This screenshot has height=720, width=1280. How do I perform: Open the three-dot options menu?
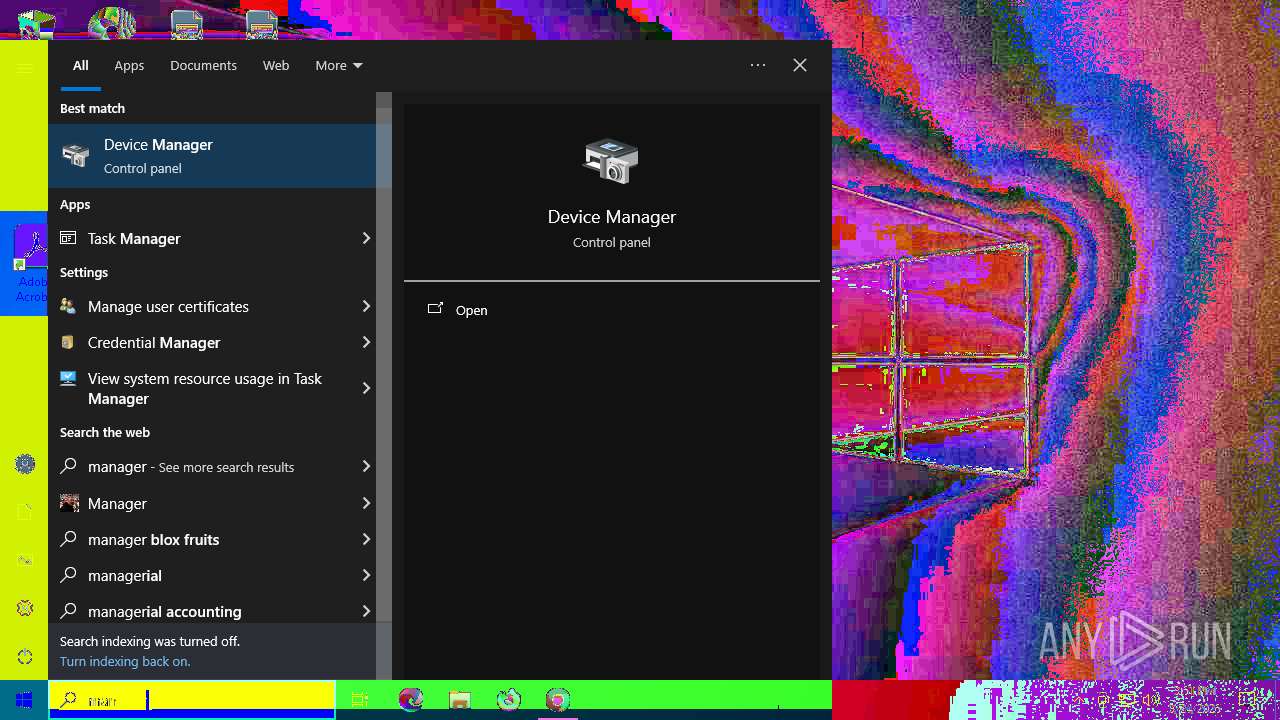[x=758, y=65]
